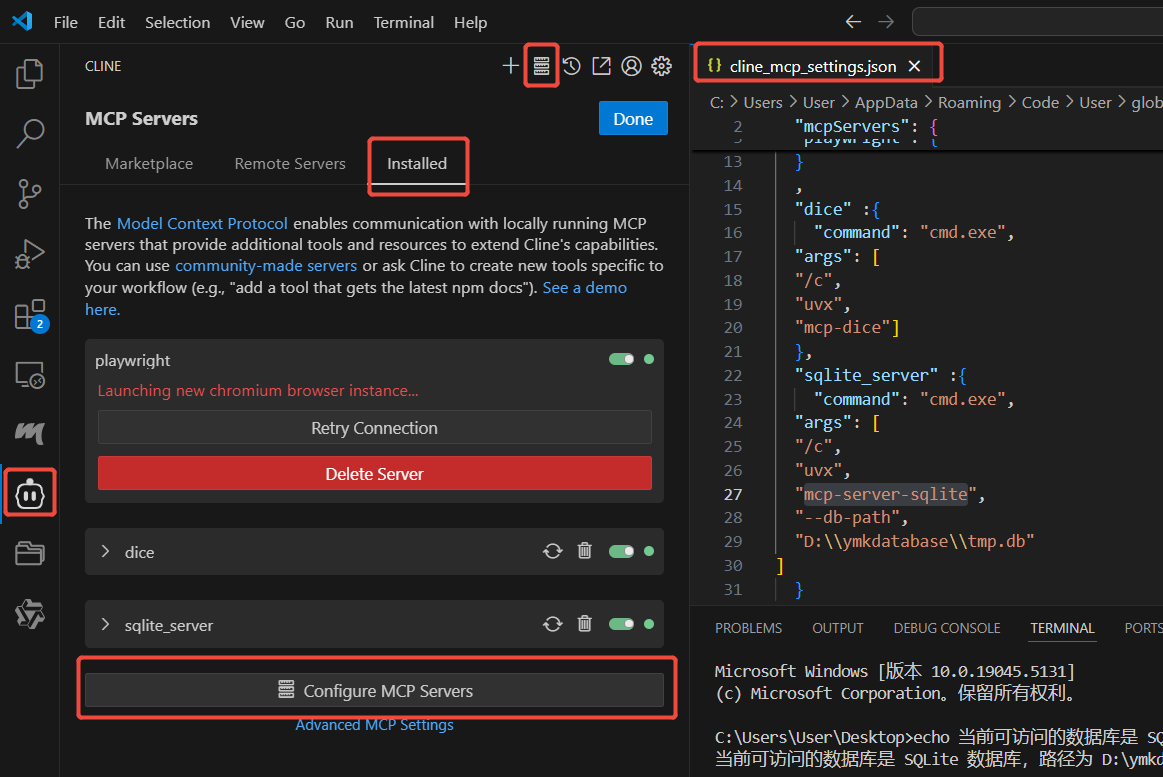The image size is (1163, 777).
Task: Open the Help menu
Action: tap(470, 22)
